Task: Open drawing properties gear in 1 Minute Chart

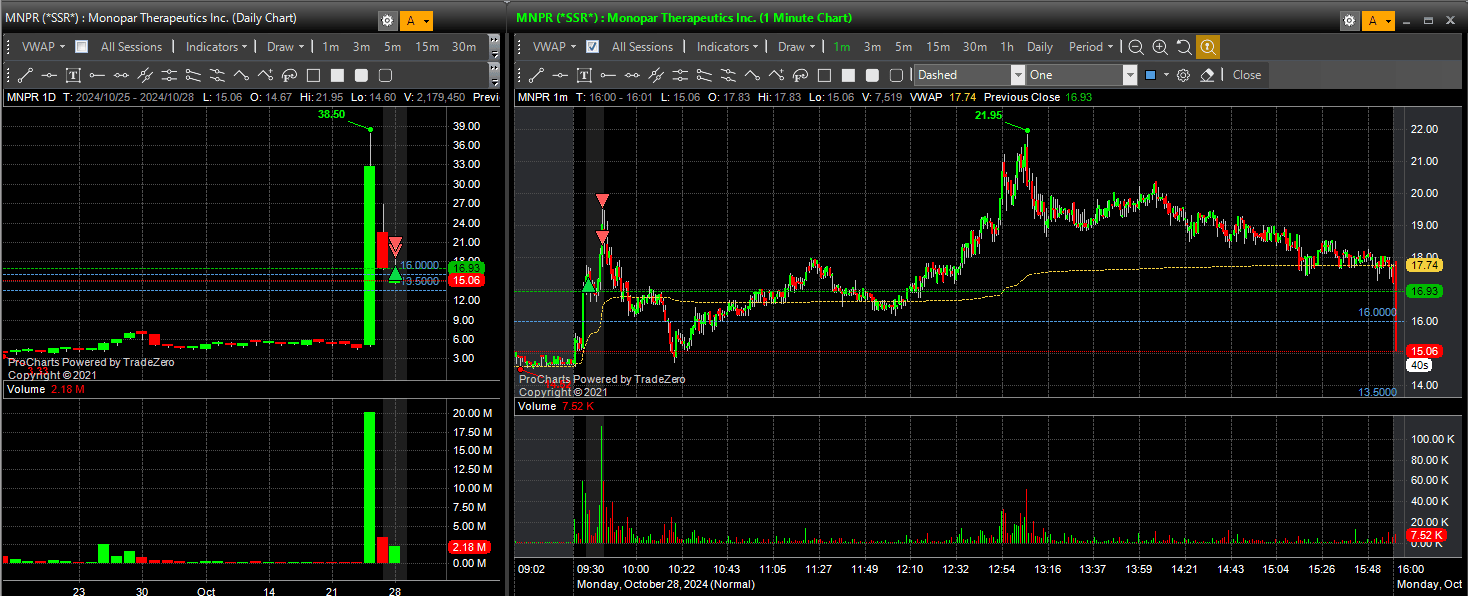Action: coord(1183,75)
